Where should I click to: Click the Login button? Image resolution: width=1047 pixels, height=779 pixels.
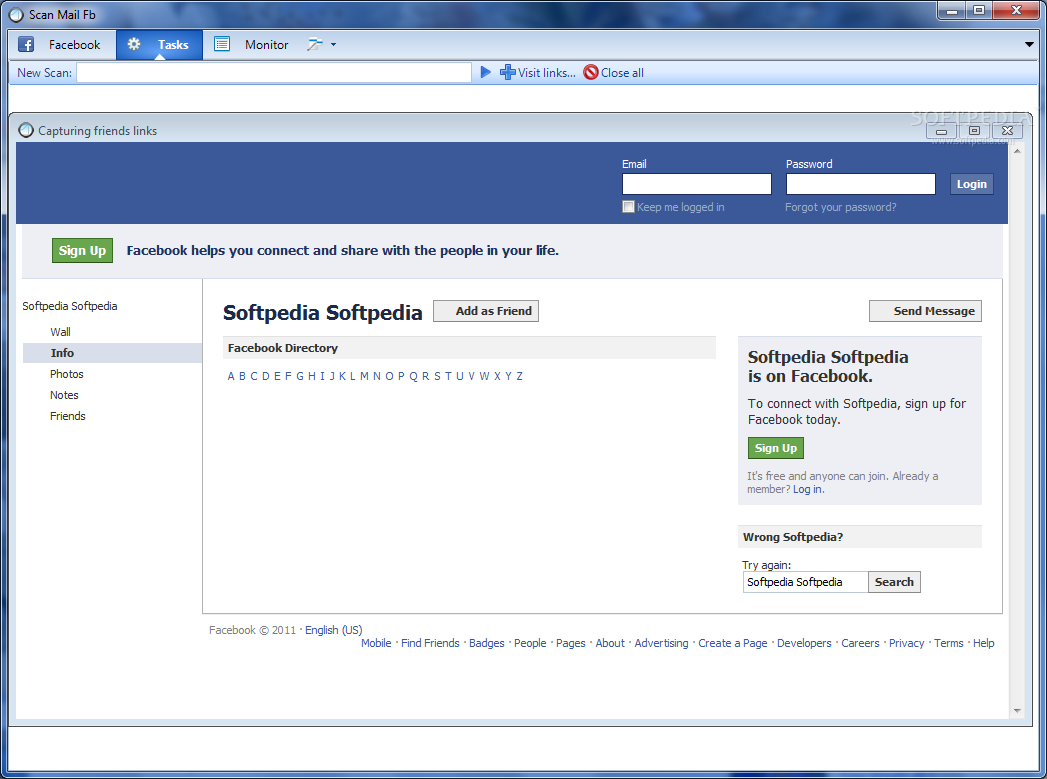click(x=972, y=184)
